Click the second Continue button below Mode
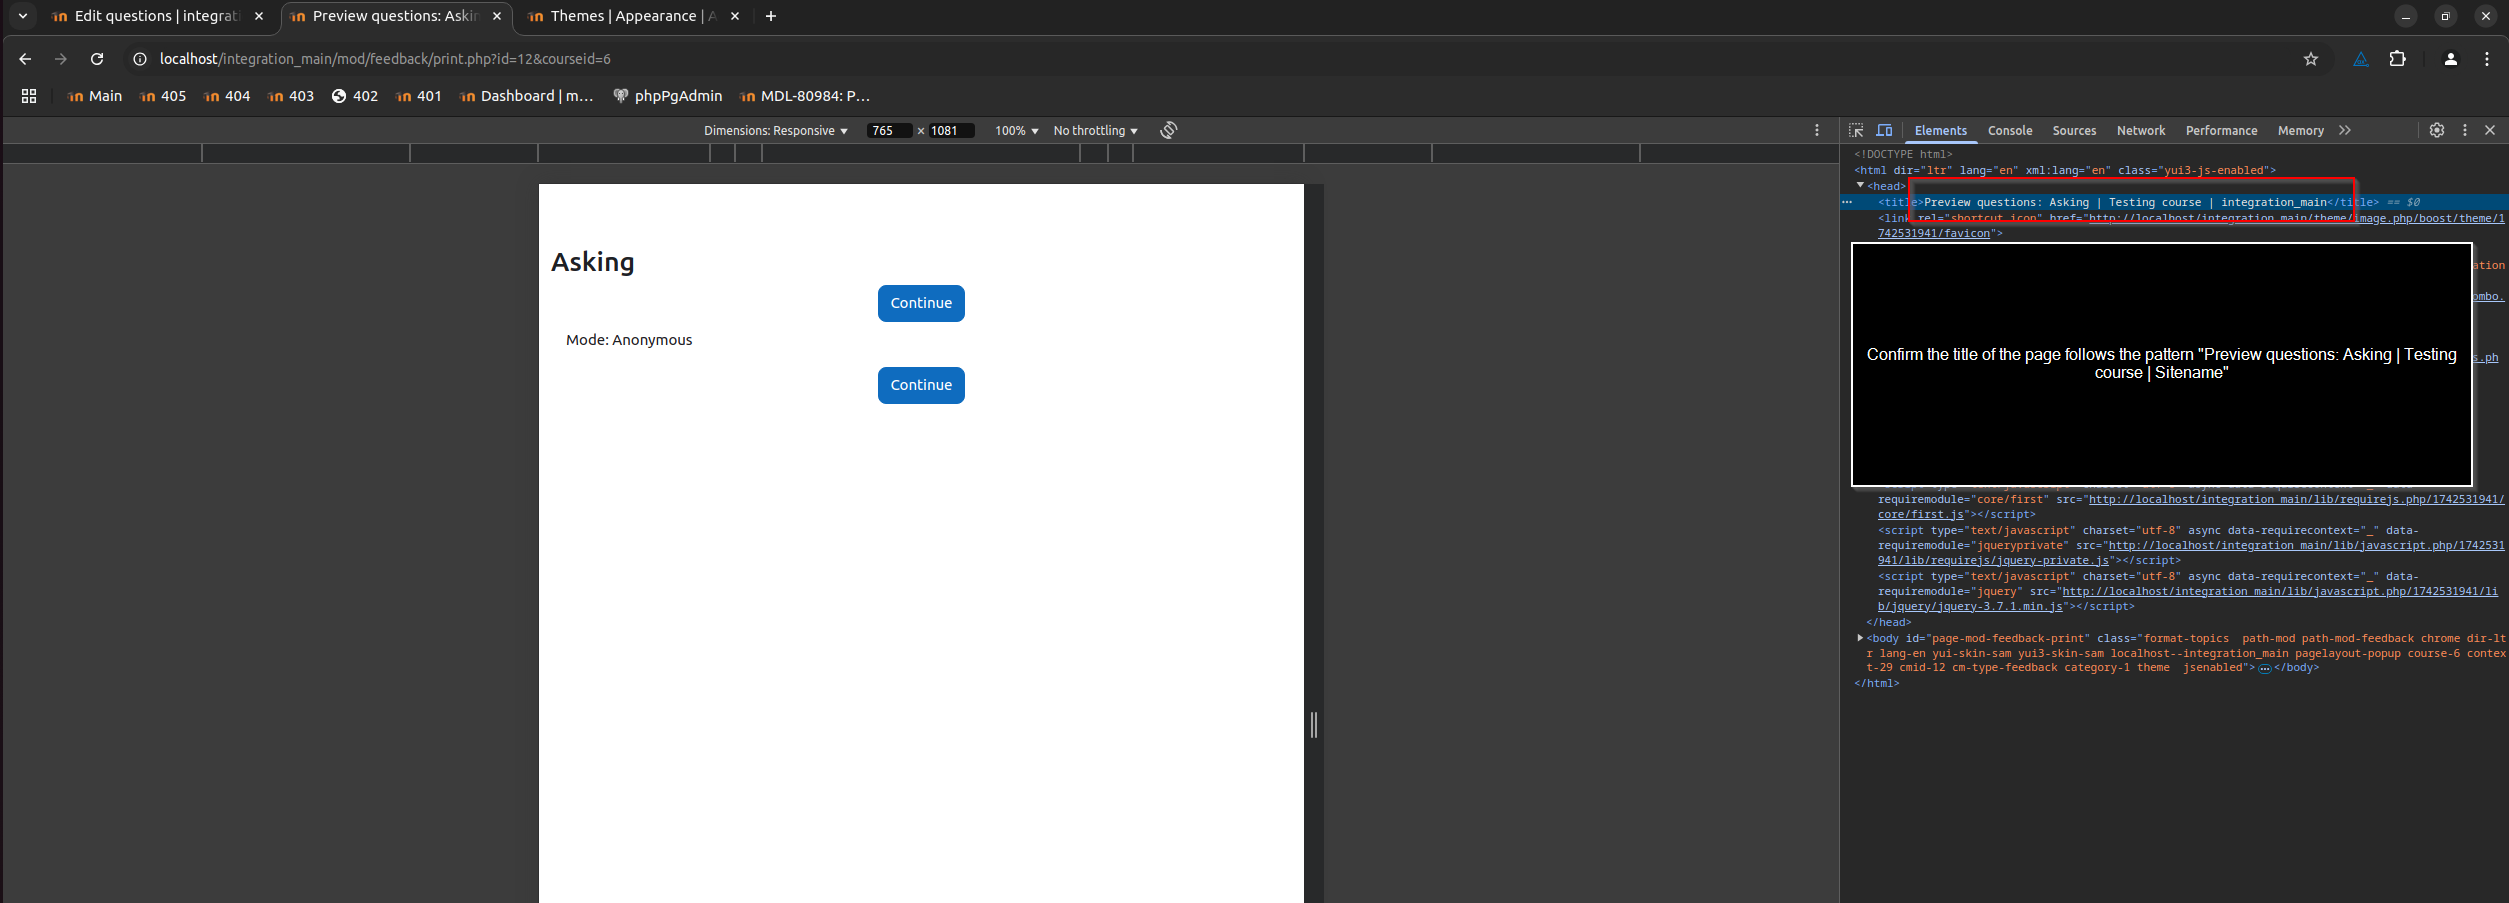2509x903 pixels. coord(921,385)
